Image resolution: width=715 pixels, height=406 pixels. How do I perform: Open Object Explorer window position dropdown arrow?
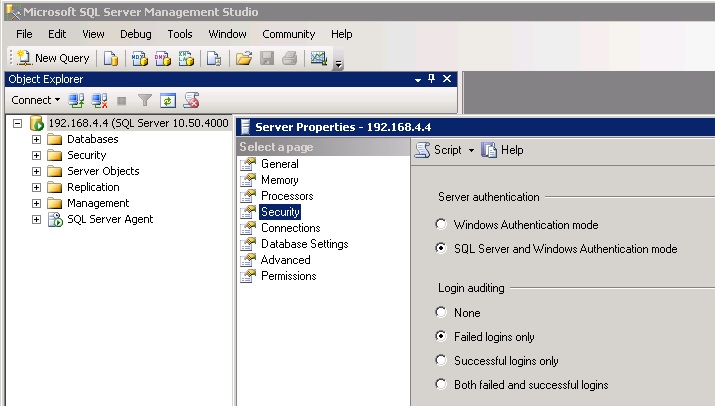(x=418, y=80)
